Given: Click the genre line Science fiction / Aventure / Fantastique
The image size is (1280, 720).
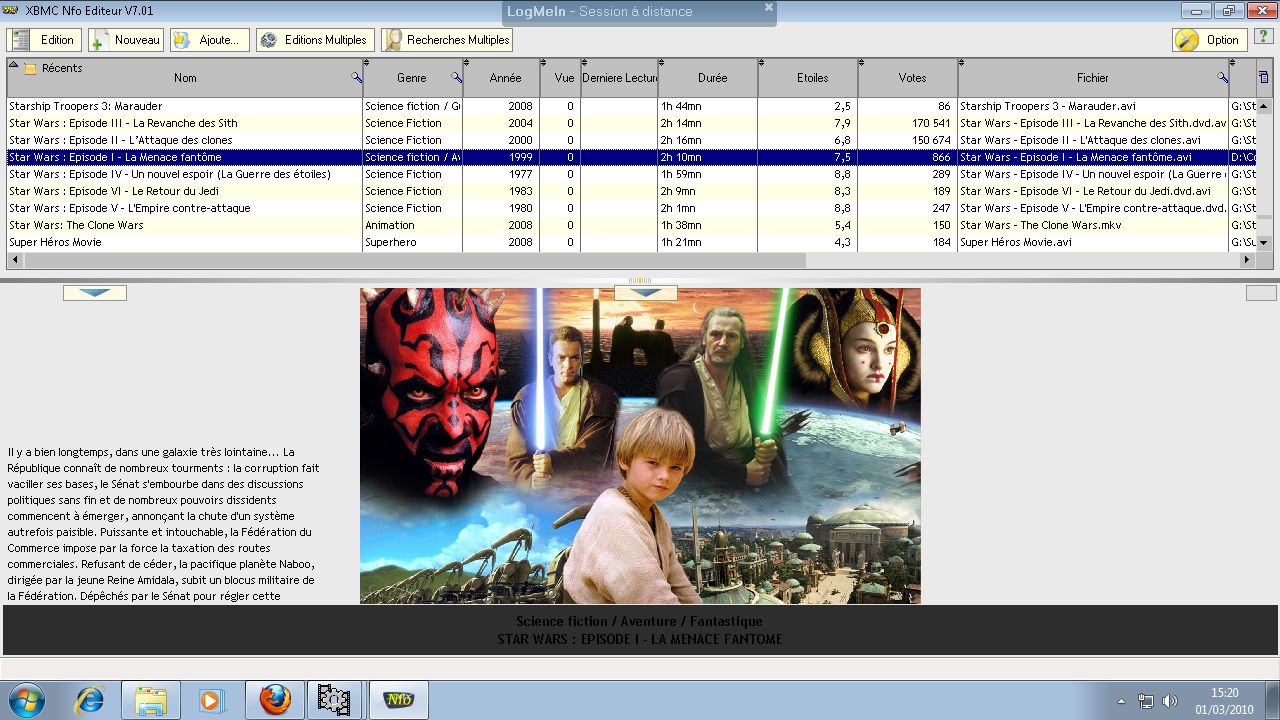Looking at the screenshot, I should click(x=639, y=622).
